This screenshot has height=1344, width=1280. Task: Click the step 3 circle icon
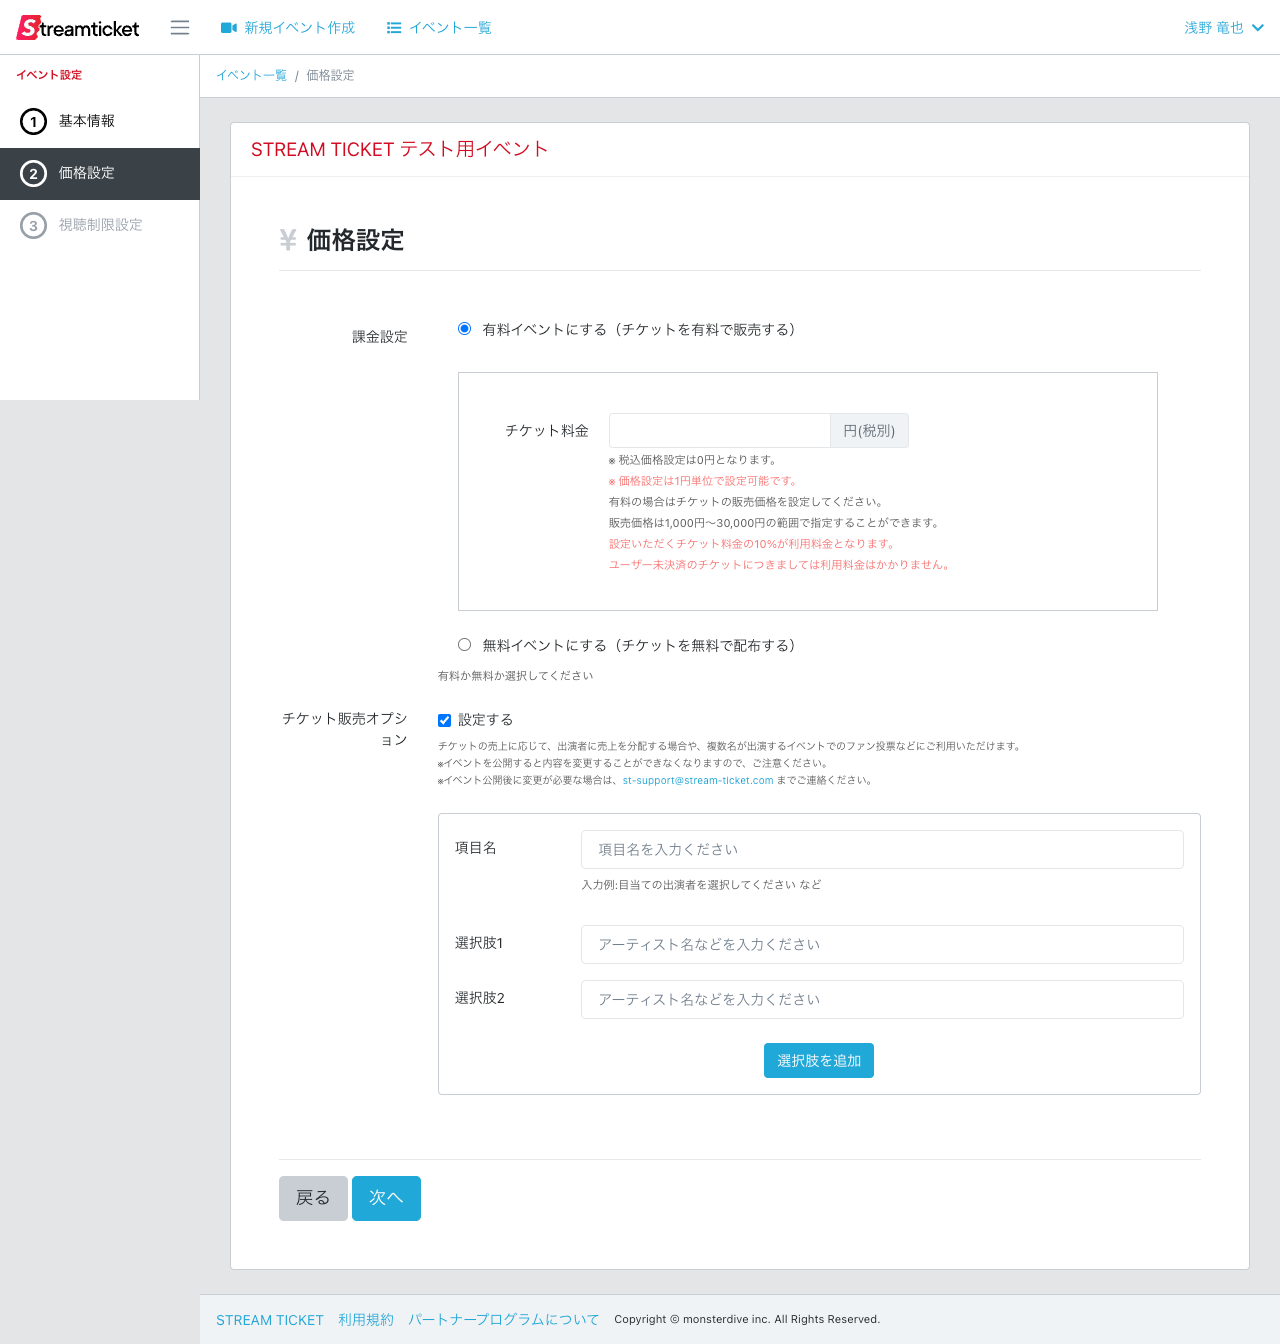33,226
